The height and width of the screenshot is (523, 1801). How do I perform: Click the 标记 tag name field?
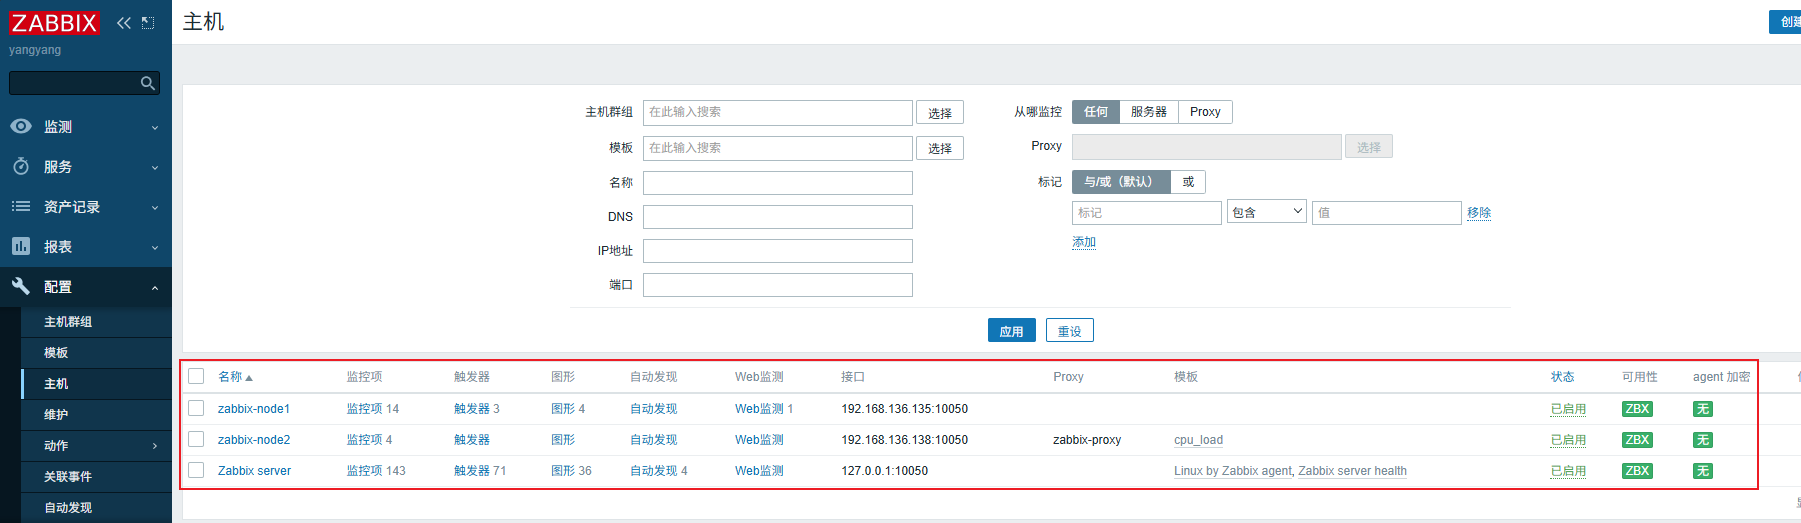coord(1147,213)
